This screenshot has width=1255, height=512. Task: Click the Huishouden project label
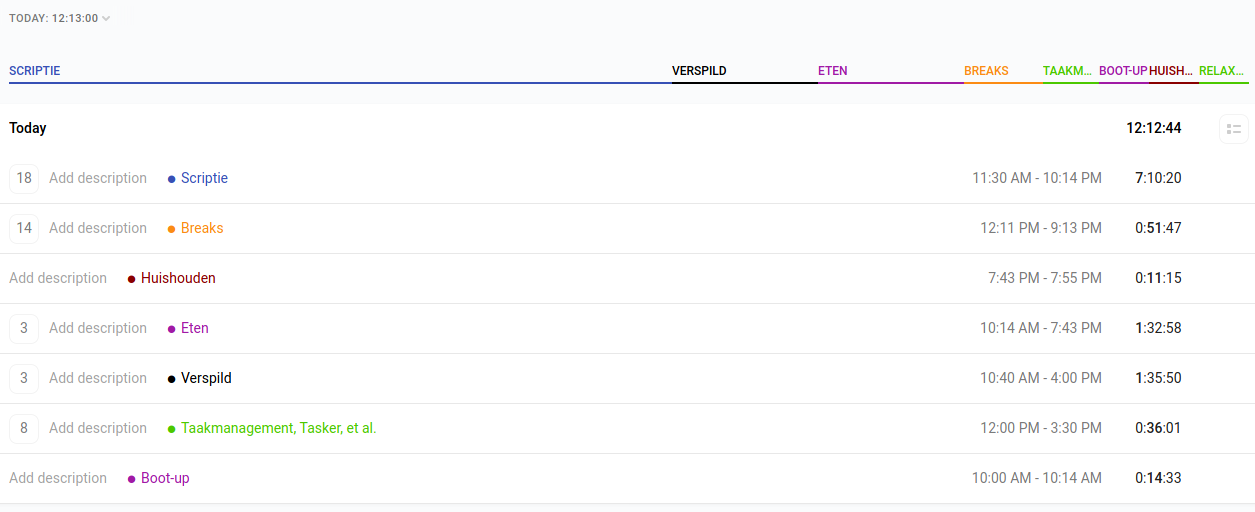click(x=178, y=278)
